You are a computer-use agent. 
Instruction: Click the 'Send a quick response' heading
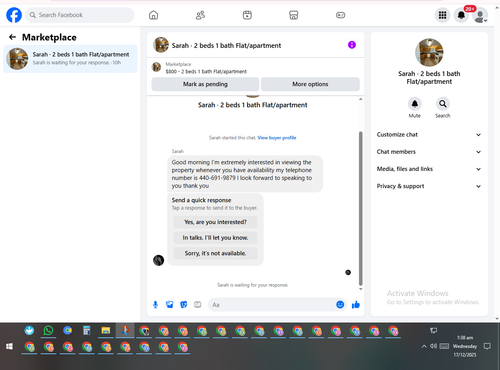(x=201, y=200)
